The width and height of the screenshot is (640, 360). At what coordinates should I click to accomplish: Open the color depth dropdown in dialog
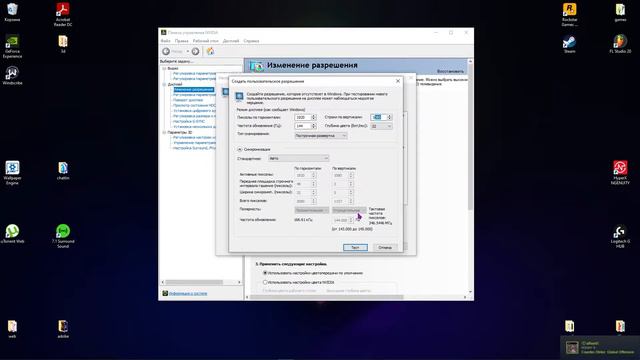pyautogui.click(x=381, y=126)
